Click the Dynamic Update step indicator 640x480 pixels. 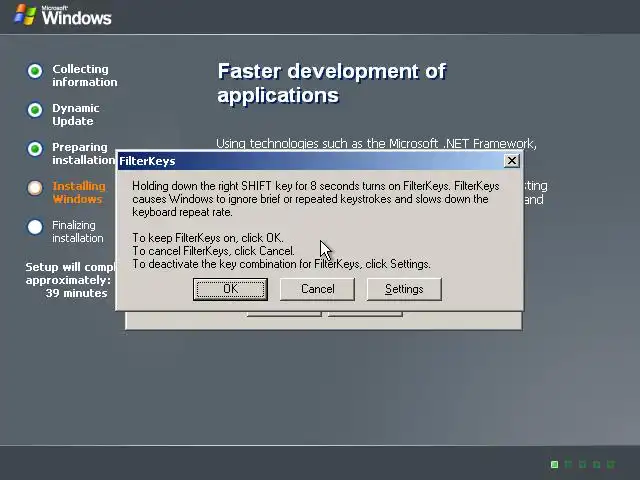click(x=35, y=110)
